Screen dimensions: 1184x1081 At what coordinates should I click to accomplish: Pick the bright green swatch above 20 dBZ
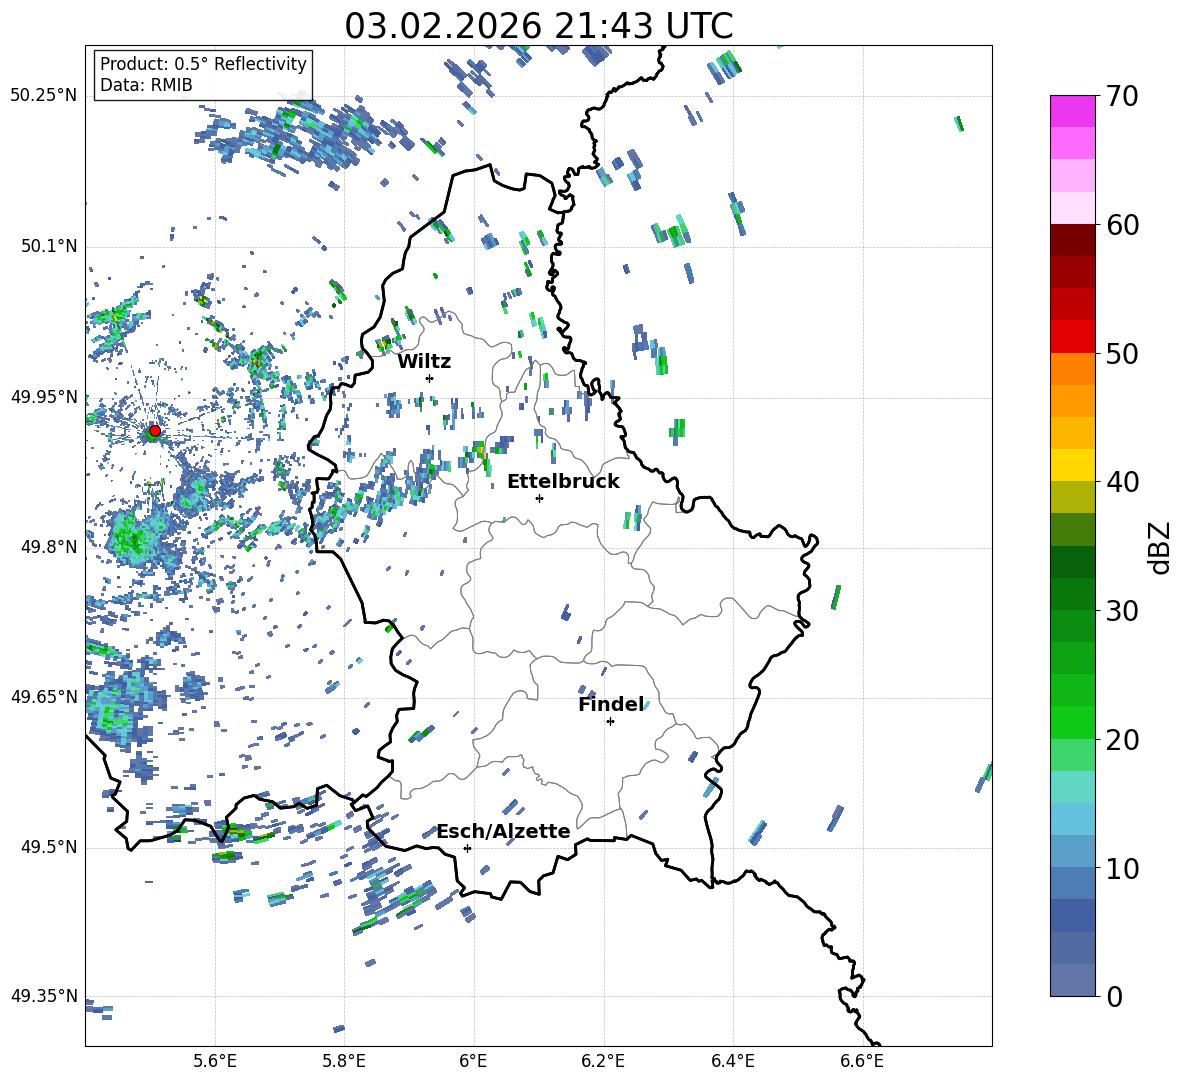pyautogui.click(x=1073, y=722)
